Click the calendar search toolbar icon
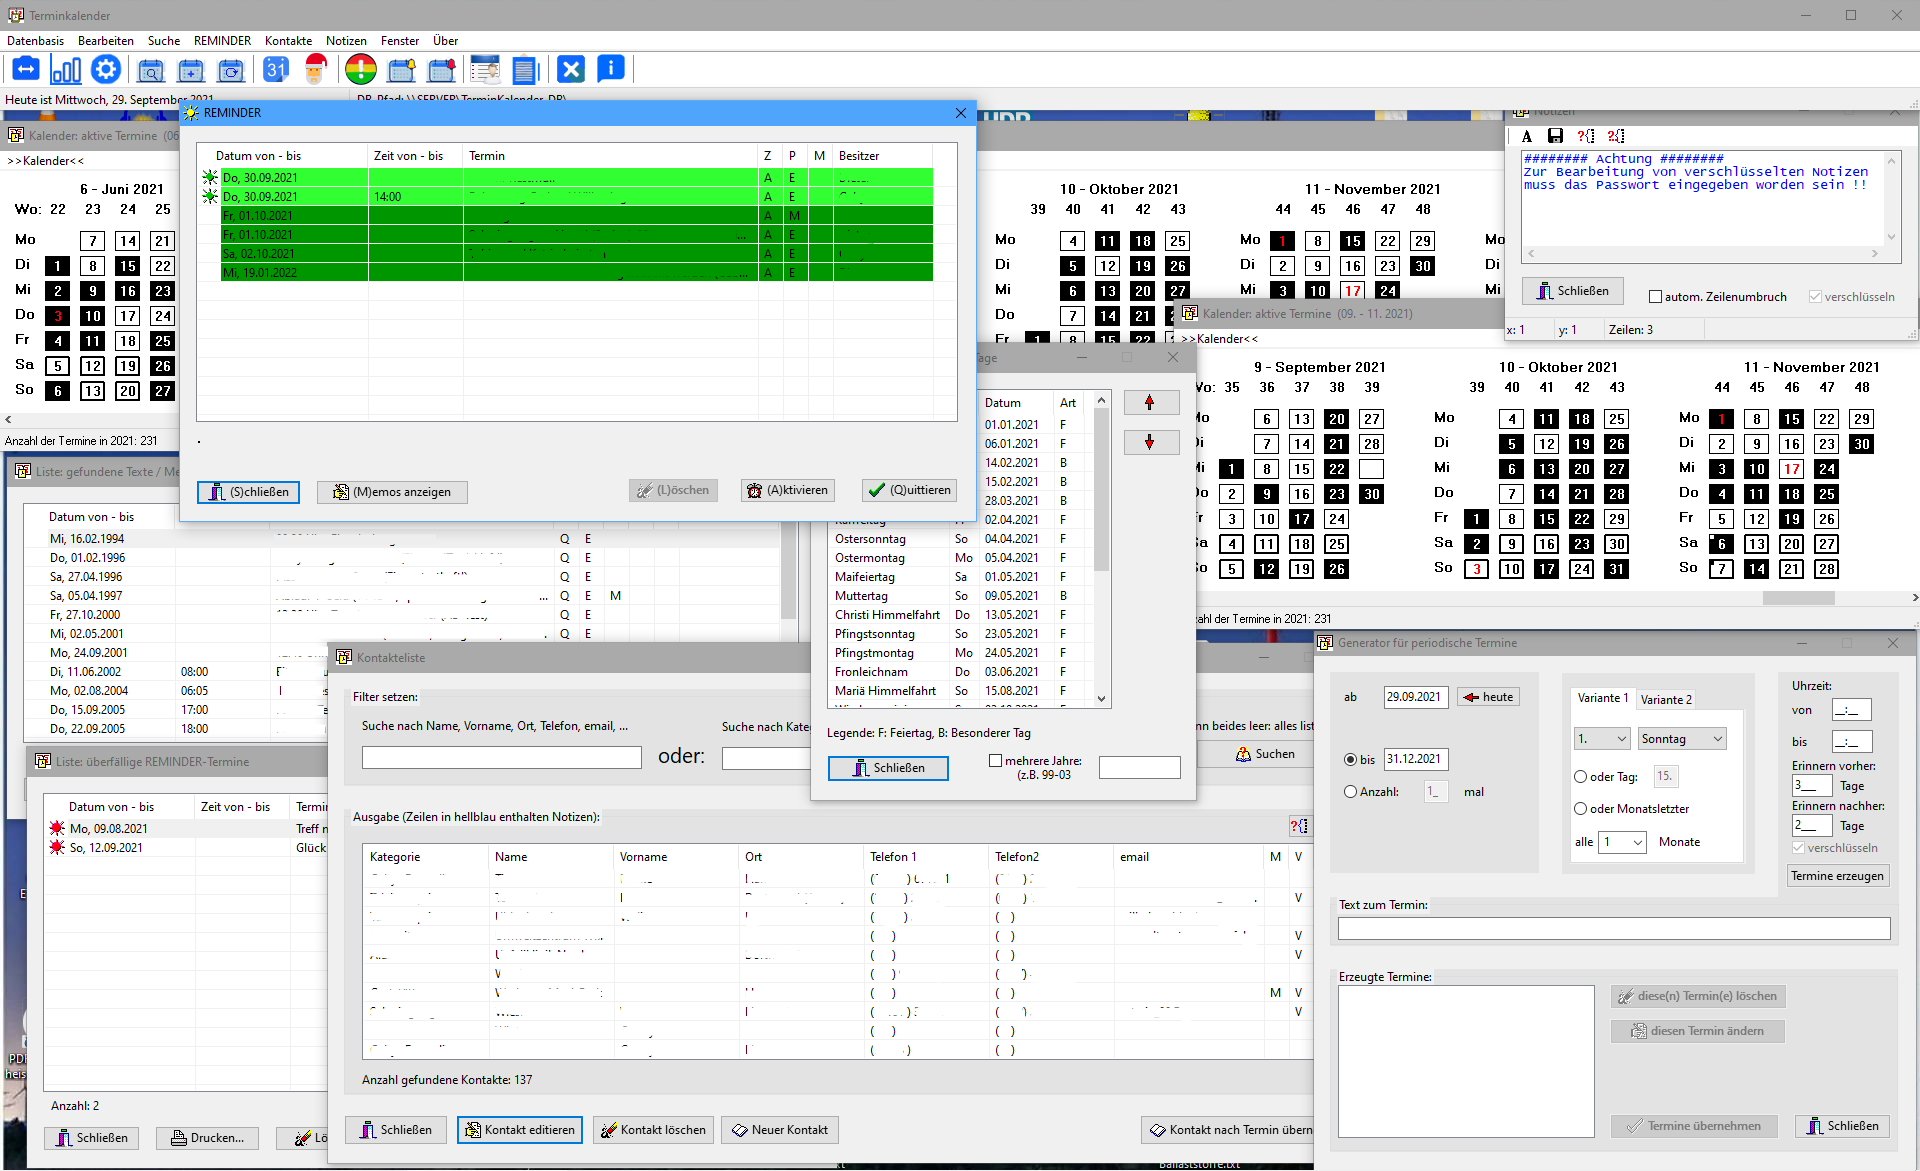The image size is (1920, 1171). (x=151, y=70)
